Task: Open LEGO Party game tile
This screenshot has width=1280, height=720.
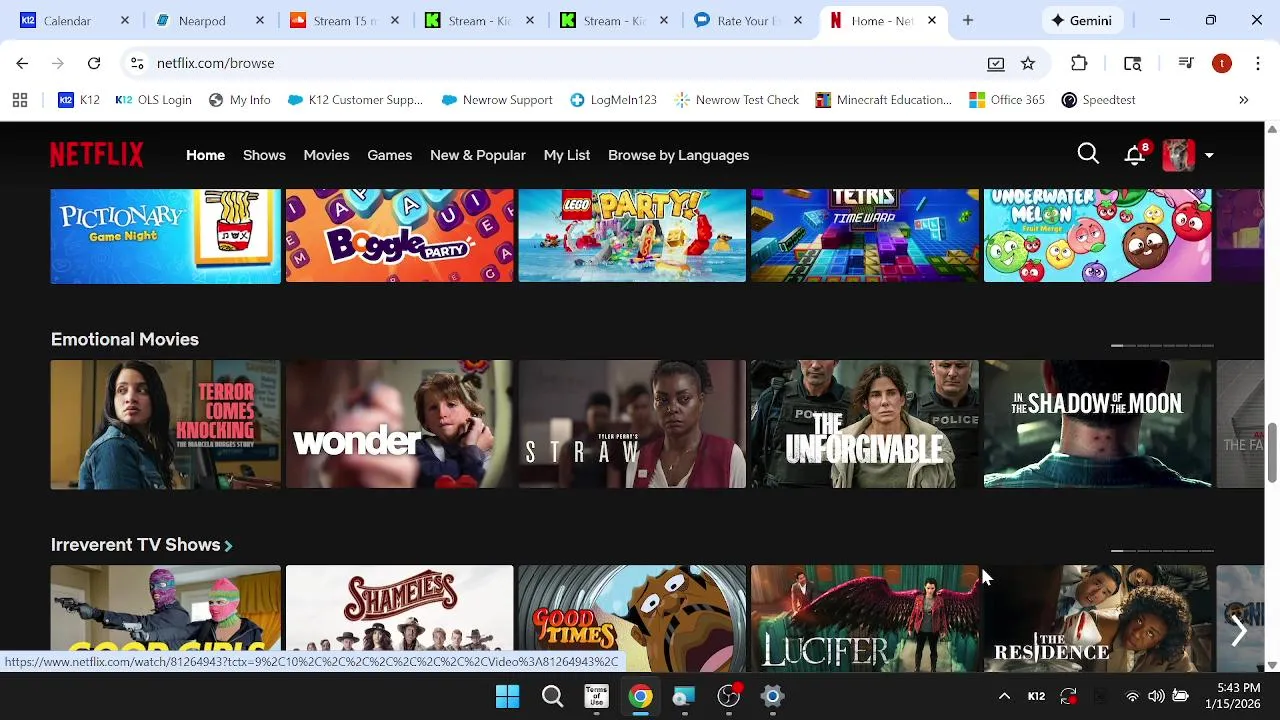Action: [632, 235]
